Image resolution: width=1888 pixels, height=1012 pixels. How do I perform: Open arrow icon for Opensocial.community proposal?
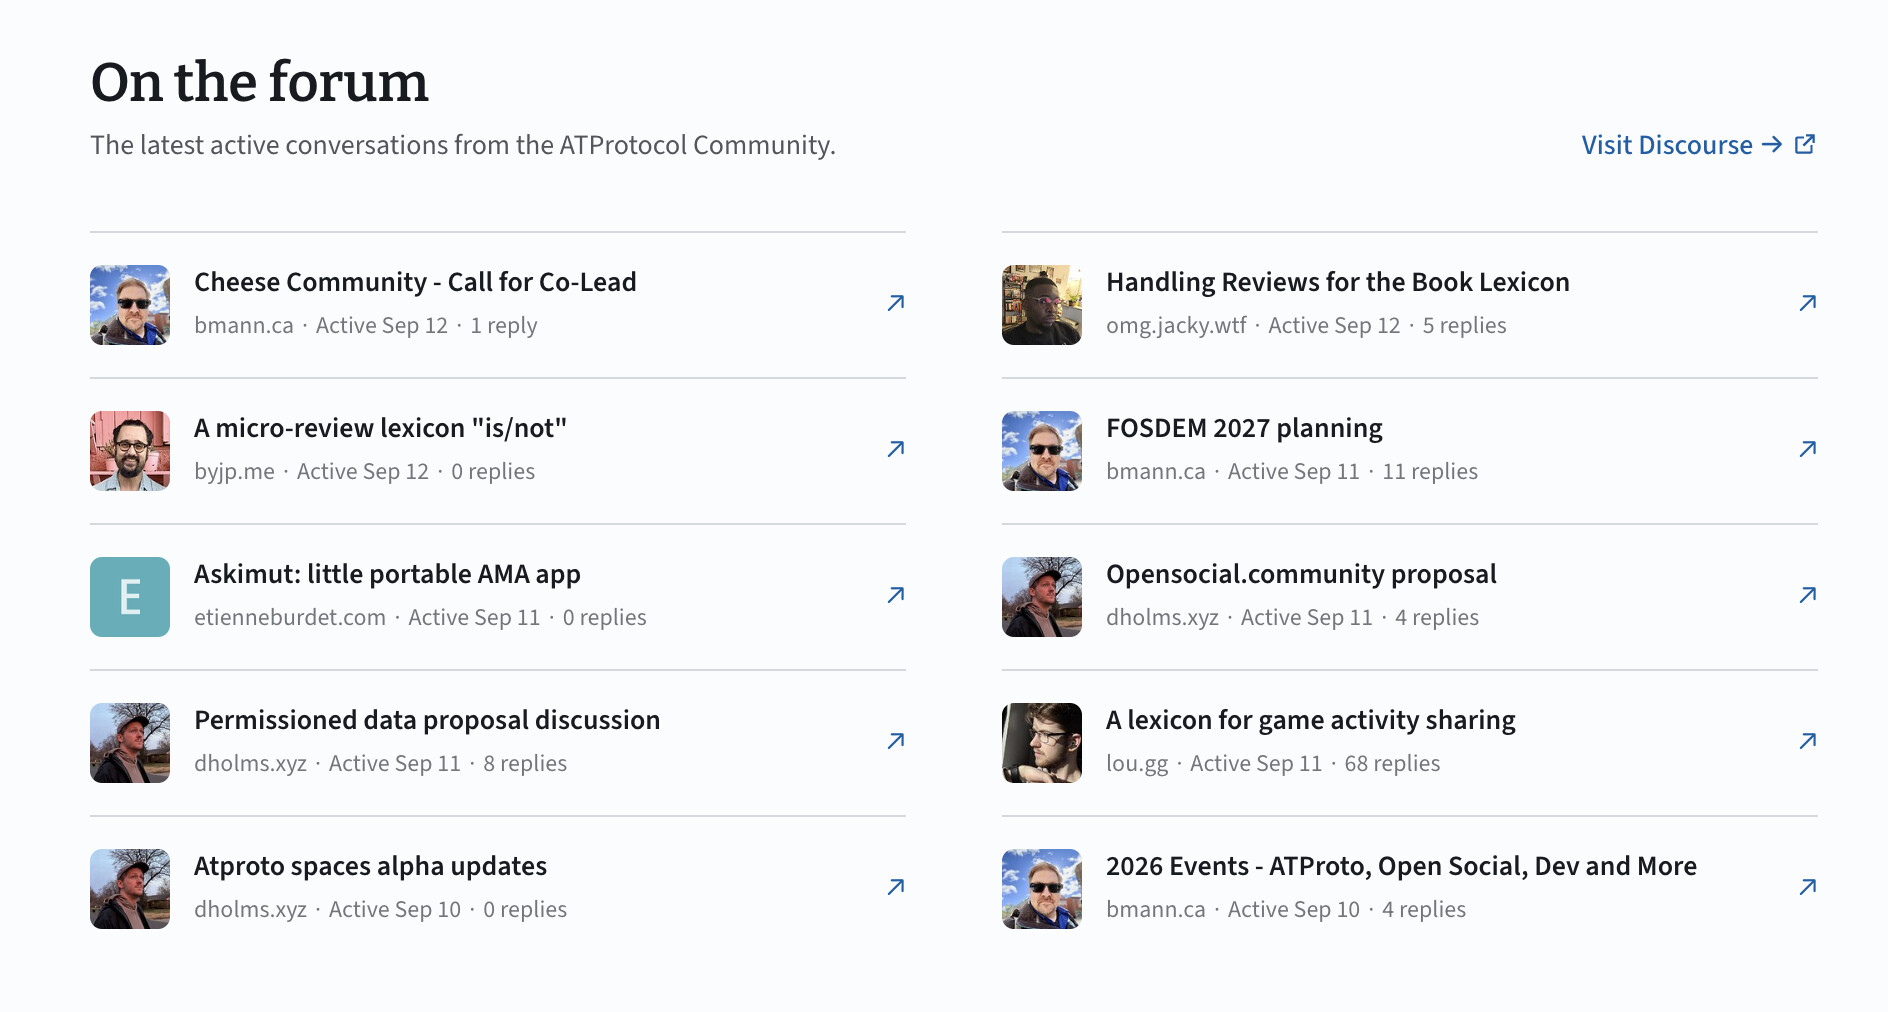[x=1808, y=595]
